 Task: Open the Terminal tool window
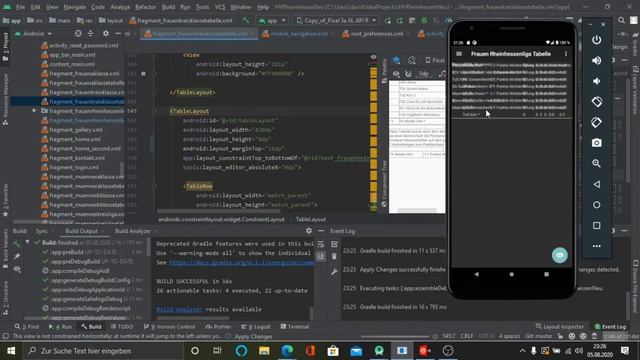pos(294,327)
